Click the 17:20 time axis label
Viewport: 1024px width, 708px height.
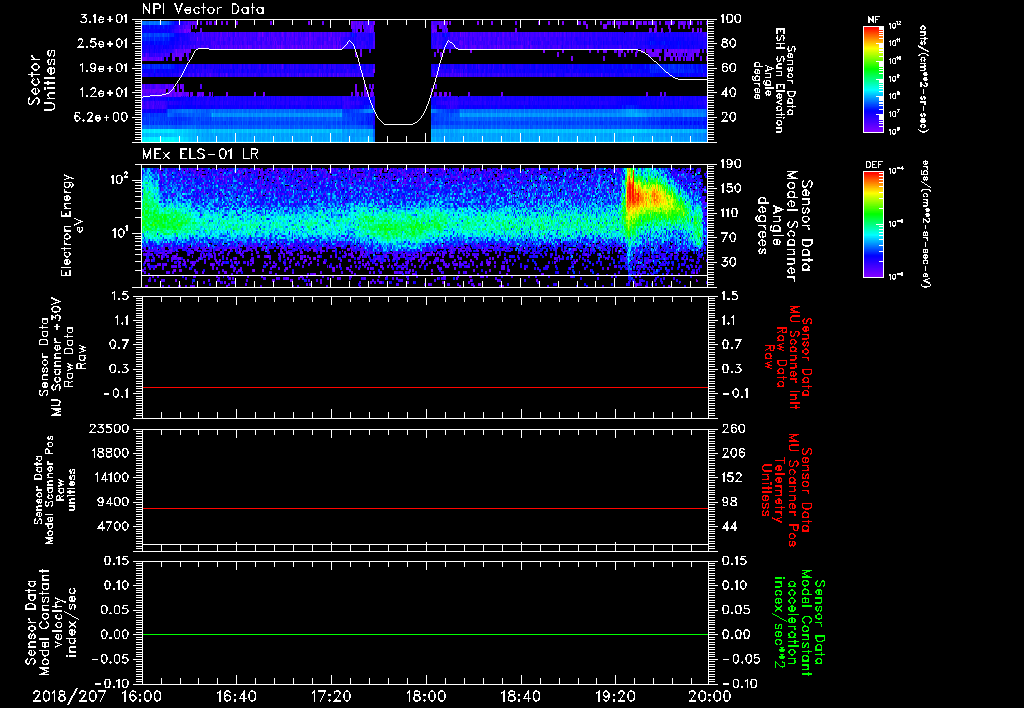[331, 696]
